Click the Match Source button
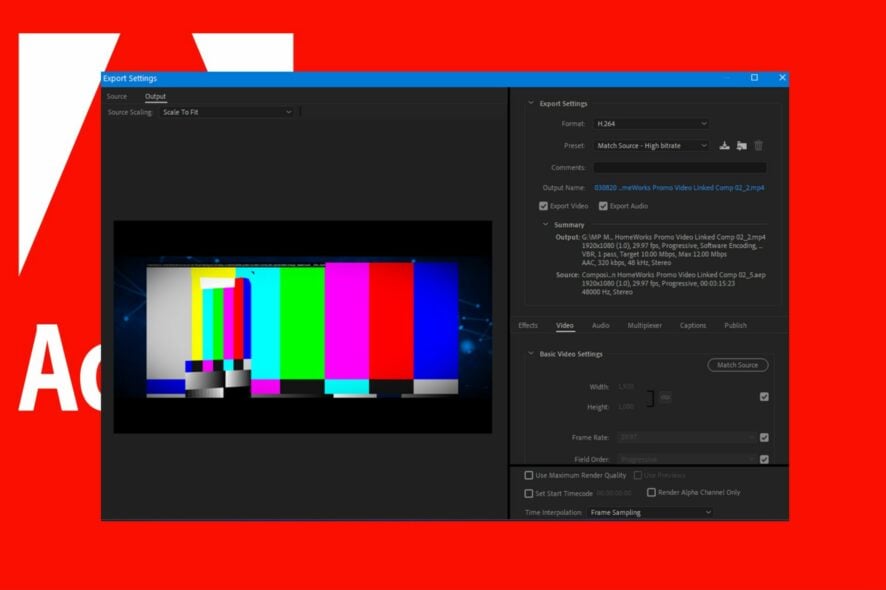The height and width of the screenshot is (590, 886). click(x=738, y=365)
